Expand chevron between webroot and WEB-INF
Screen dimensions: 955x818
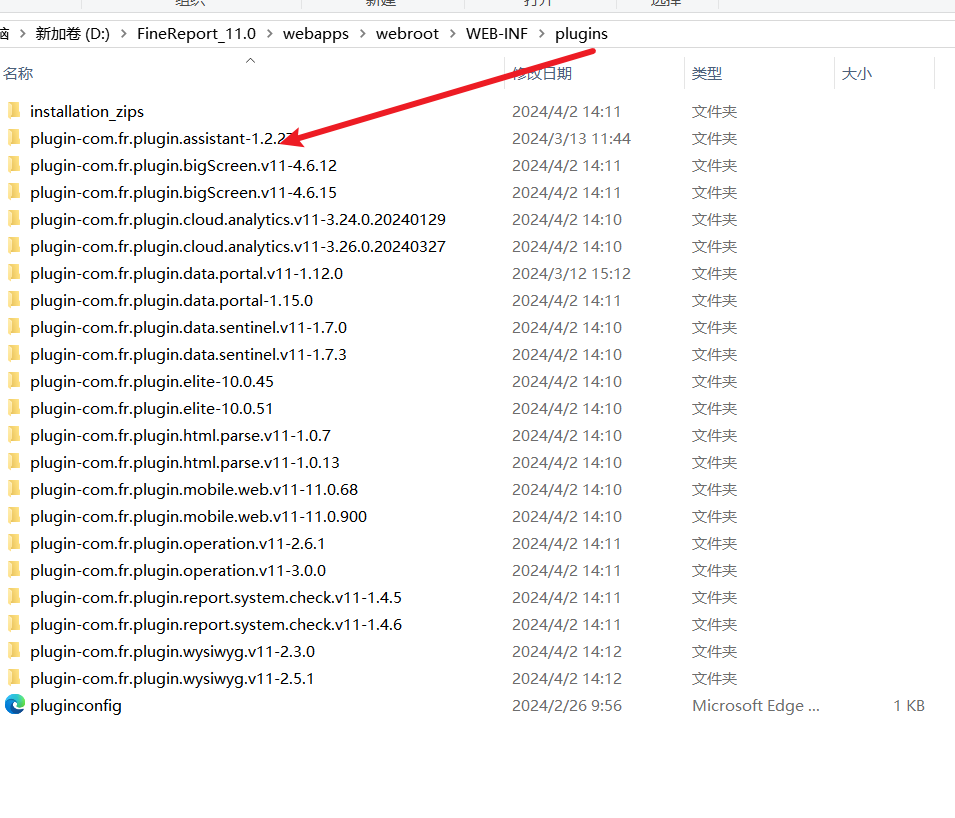point(453,33)
